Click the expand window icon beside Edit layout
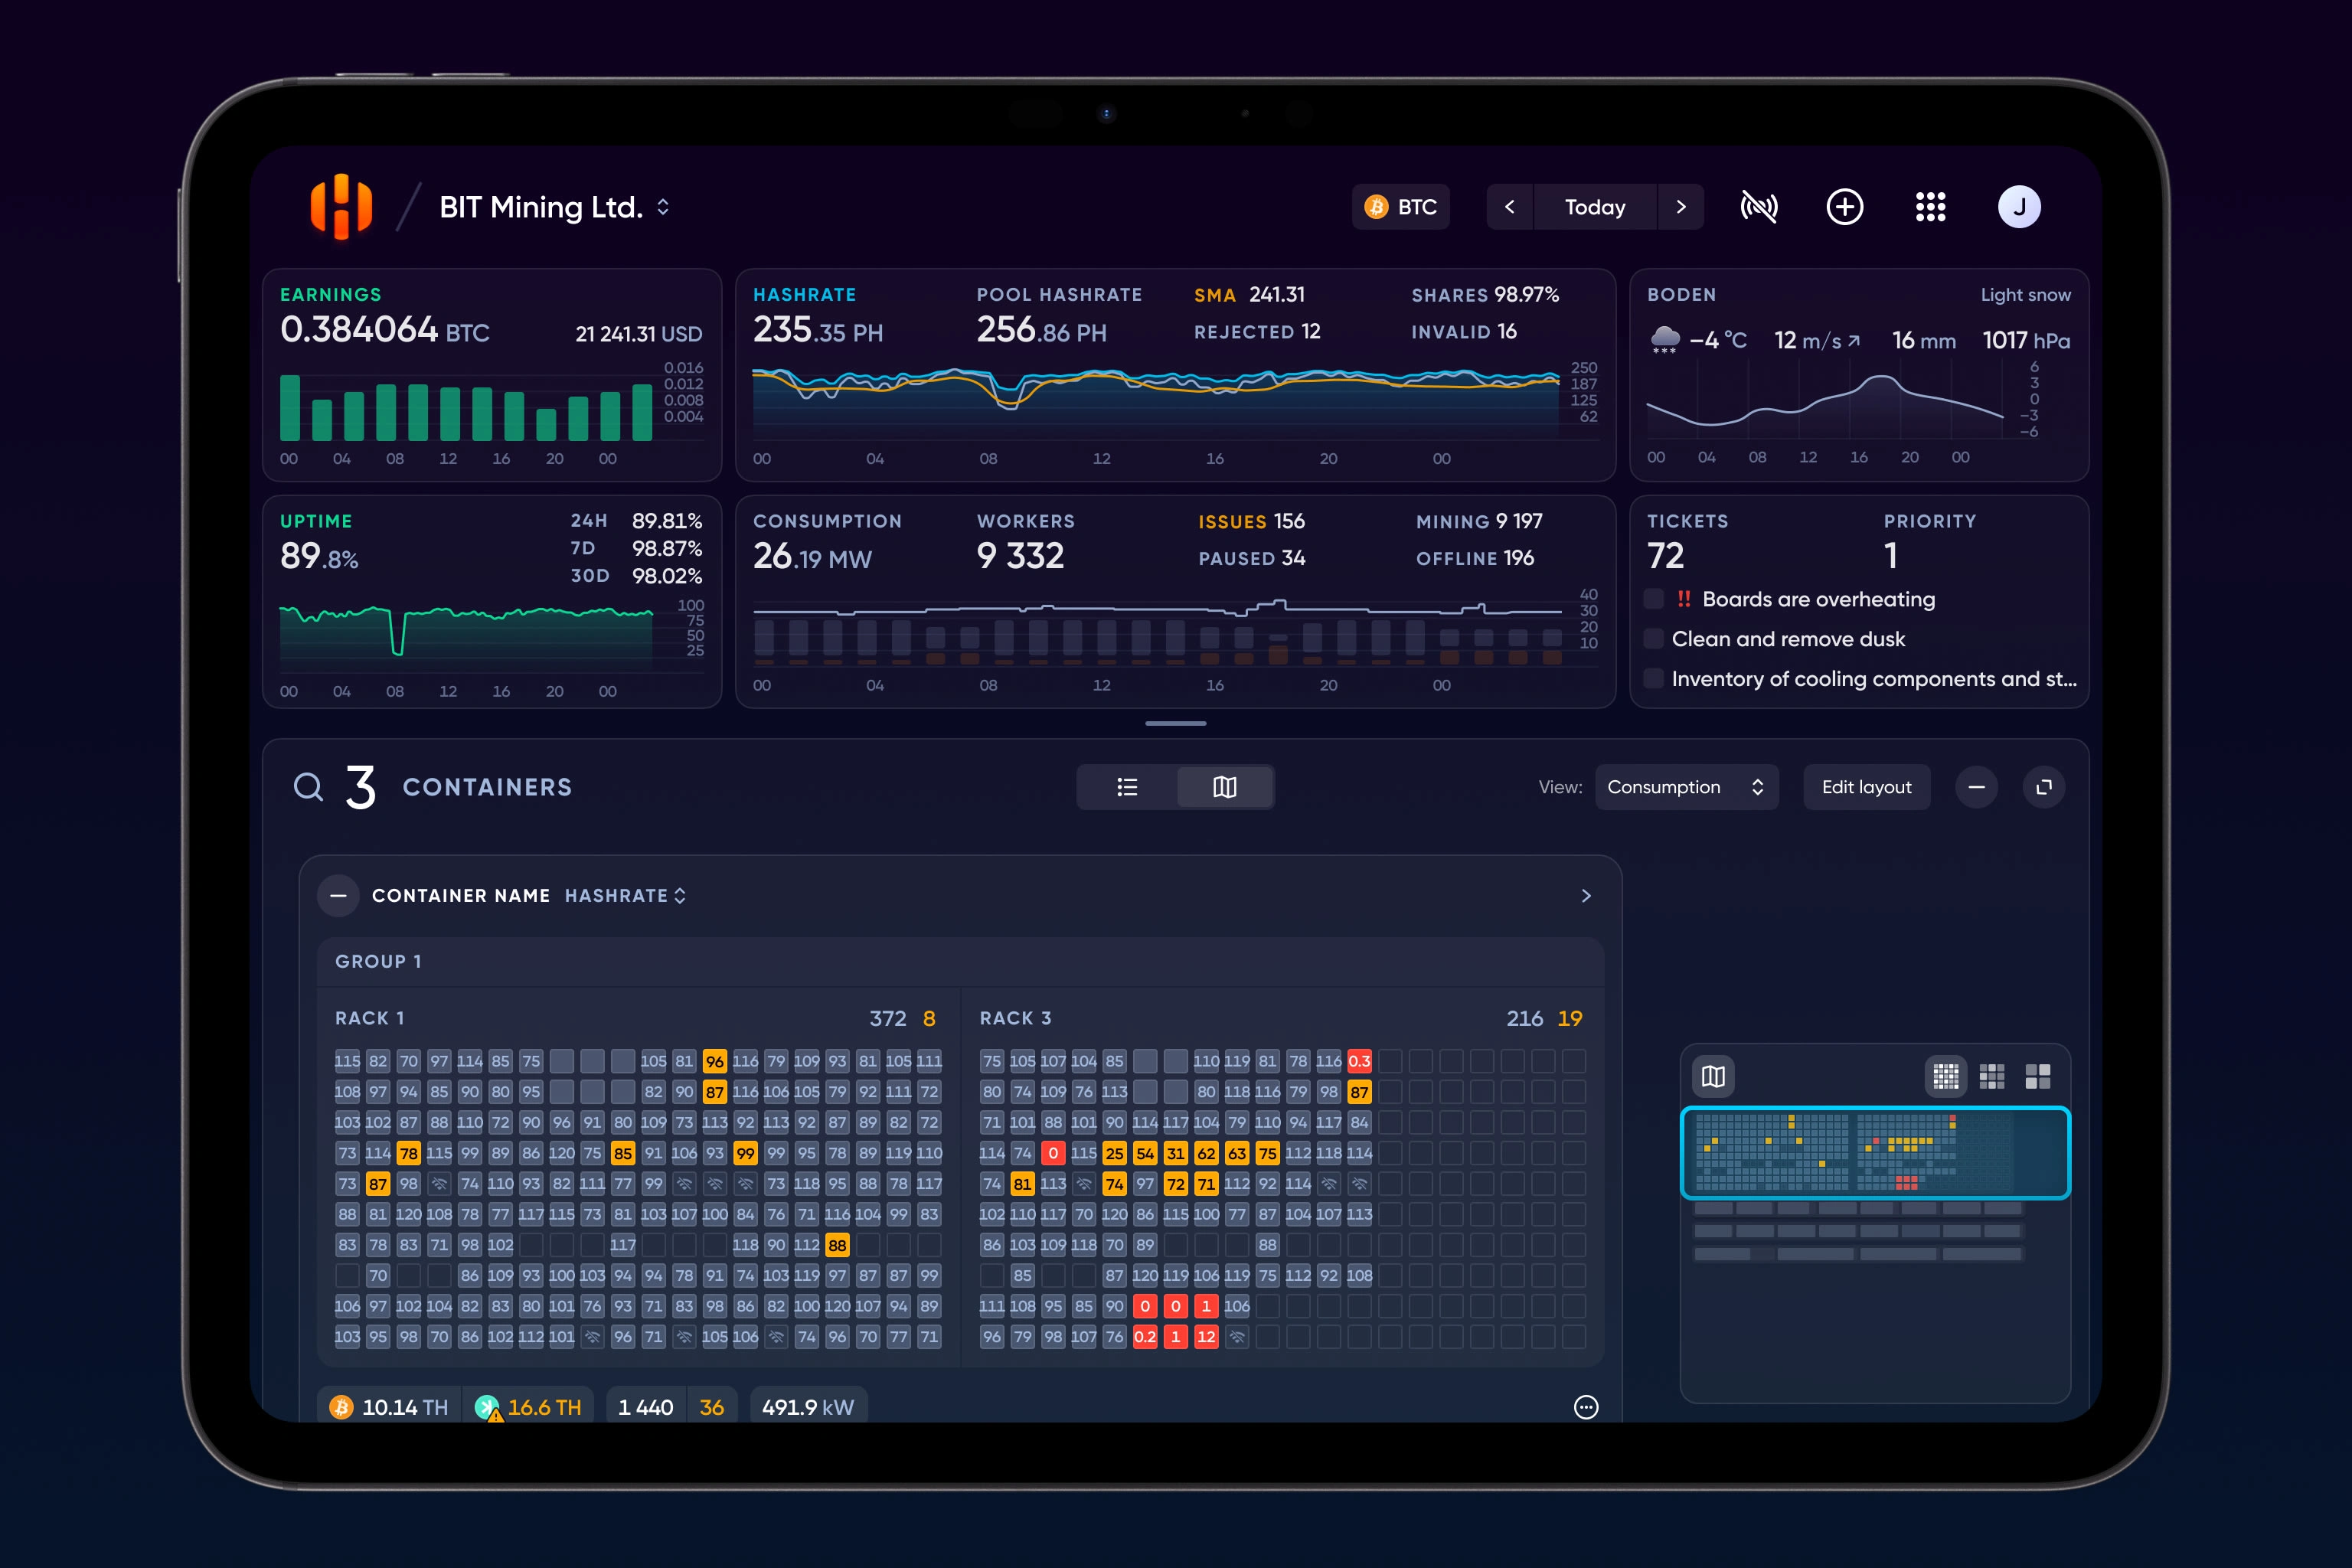Viewport: 2352px width, 1568px height. [2043, 787]
